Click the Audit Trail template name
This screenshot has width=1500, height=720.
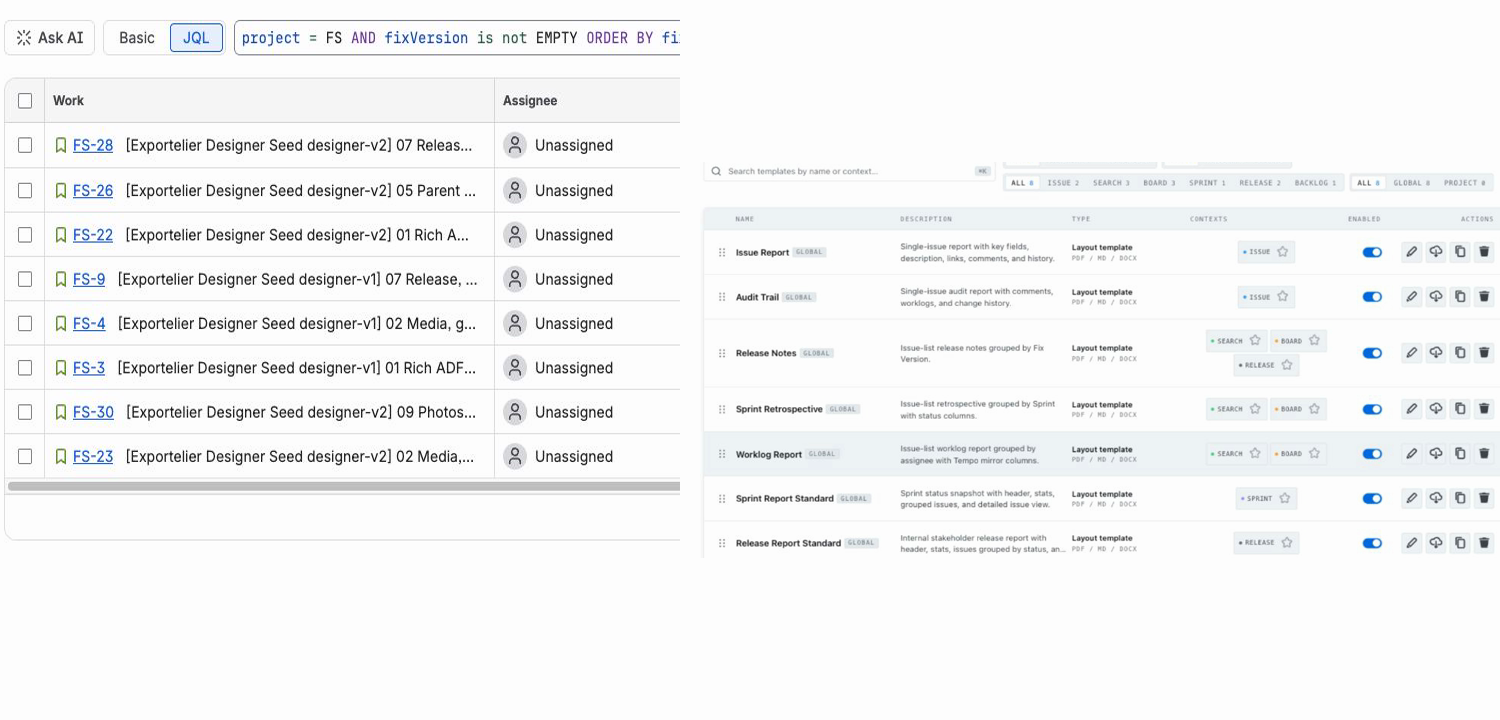757,297
